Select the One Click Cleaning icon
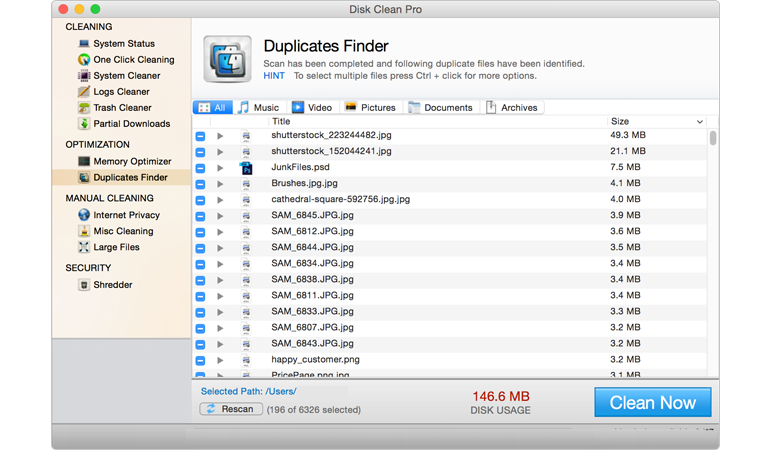This screenshot has width=770, height=450. 84,60
